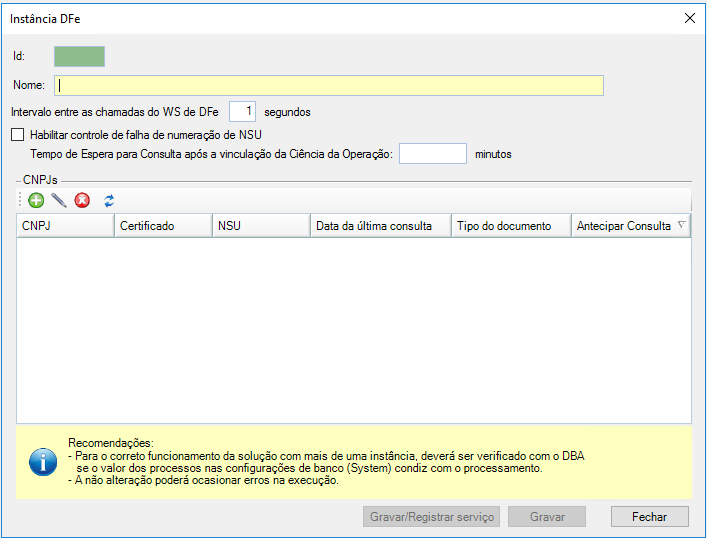Click the 'minutos' label

pos(493,154)
